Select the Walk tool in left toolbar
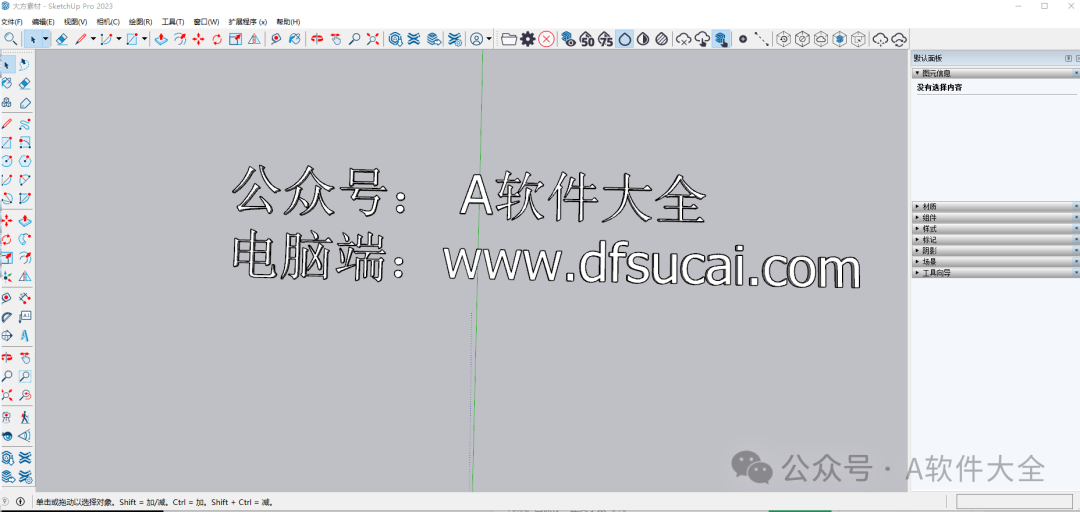This screenshot has width=1080, height=512. [25, 417]
